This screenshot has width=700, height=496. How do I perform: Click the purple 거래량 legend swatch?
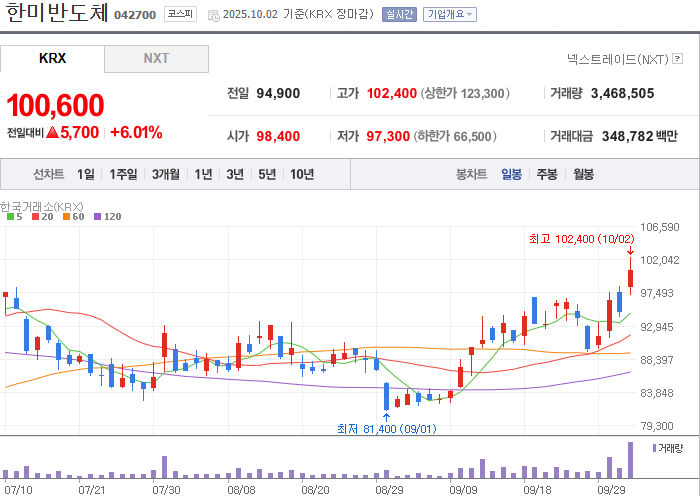click(x=654, y=448)
